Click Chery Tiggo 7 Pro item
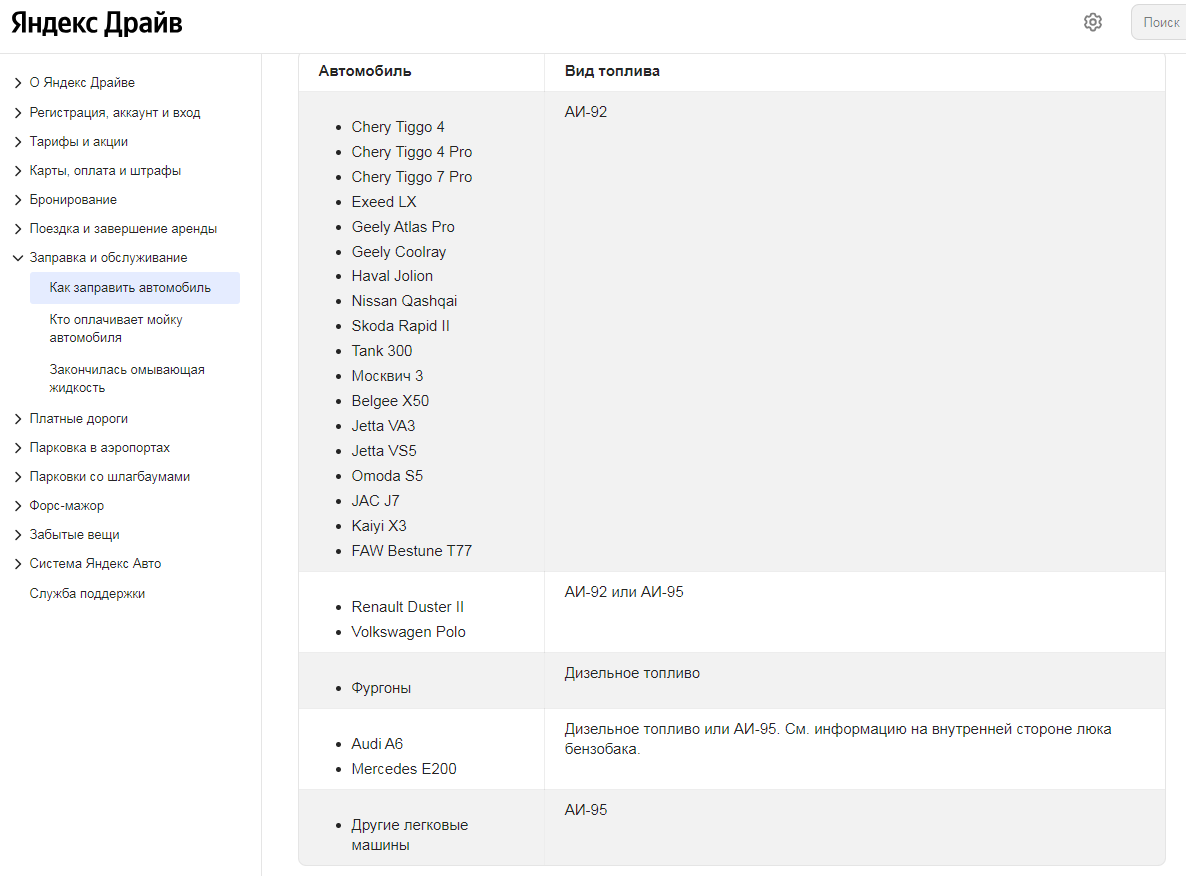 [411, 177]
